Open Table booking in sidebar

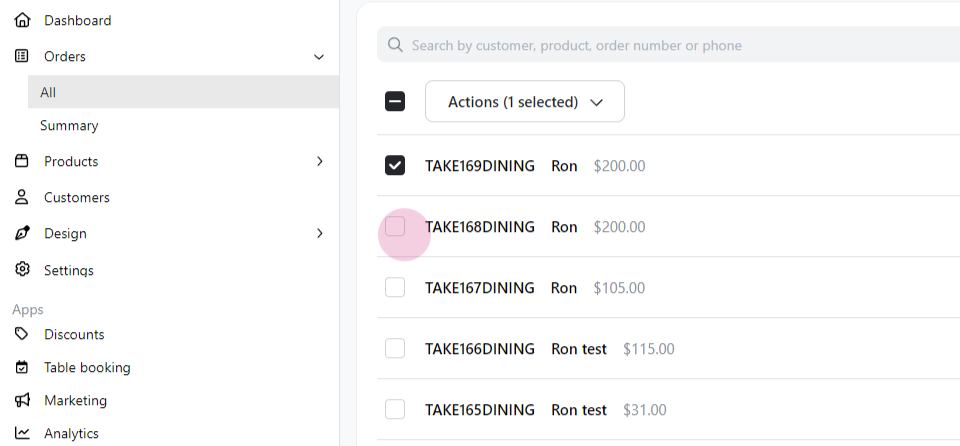(87, 368)
